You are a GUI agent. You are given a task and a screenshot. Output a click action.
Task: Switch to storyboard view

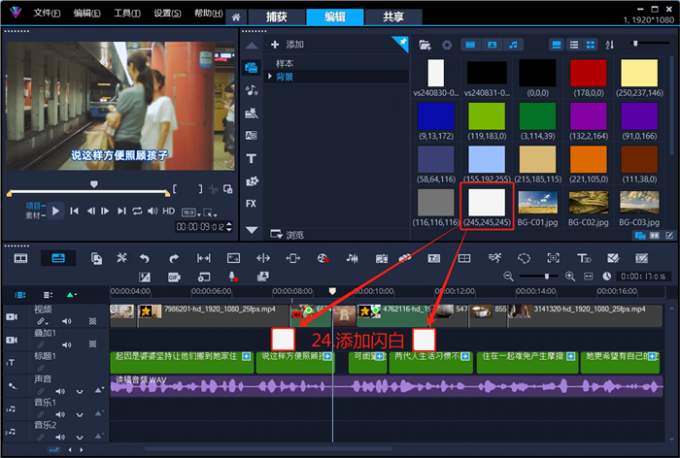point(21,258)
